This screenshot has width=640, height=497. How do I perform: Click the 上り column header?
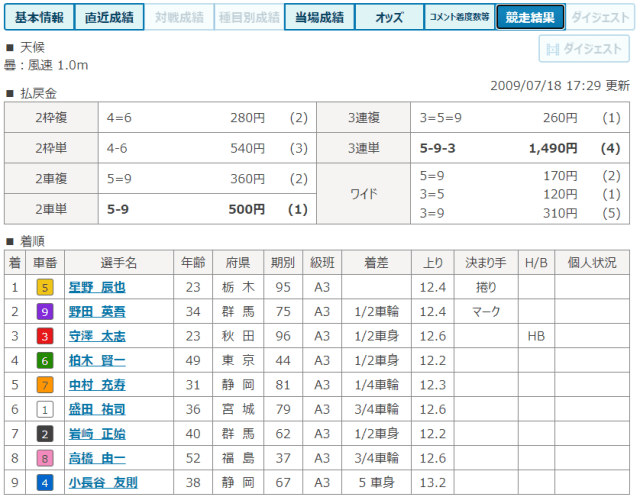433,262
